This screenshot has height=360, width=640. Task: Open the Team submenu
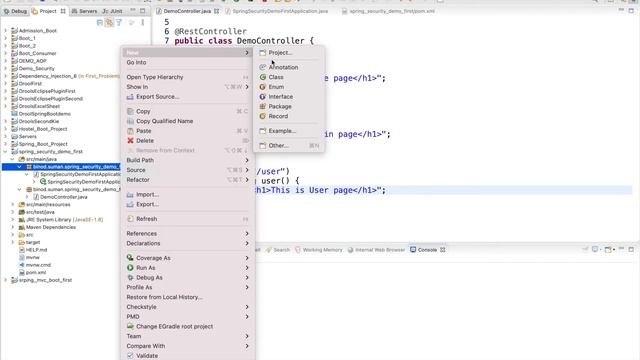188,336
